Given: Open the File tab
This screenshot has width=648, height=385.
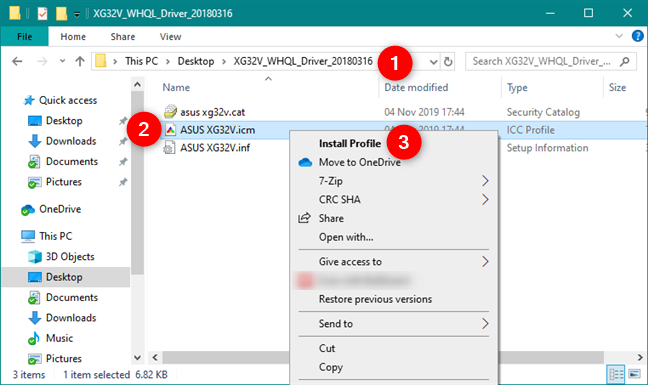Looking at the screenshot, I should coord(24,37).
